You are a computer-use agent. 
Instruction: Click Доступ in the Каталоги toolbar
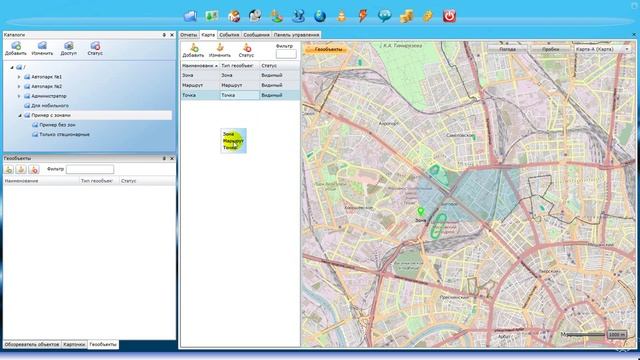coord(69,49)
